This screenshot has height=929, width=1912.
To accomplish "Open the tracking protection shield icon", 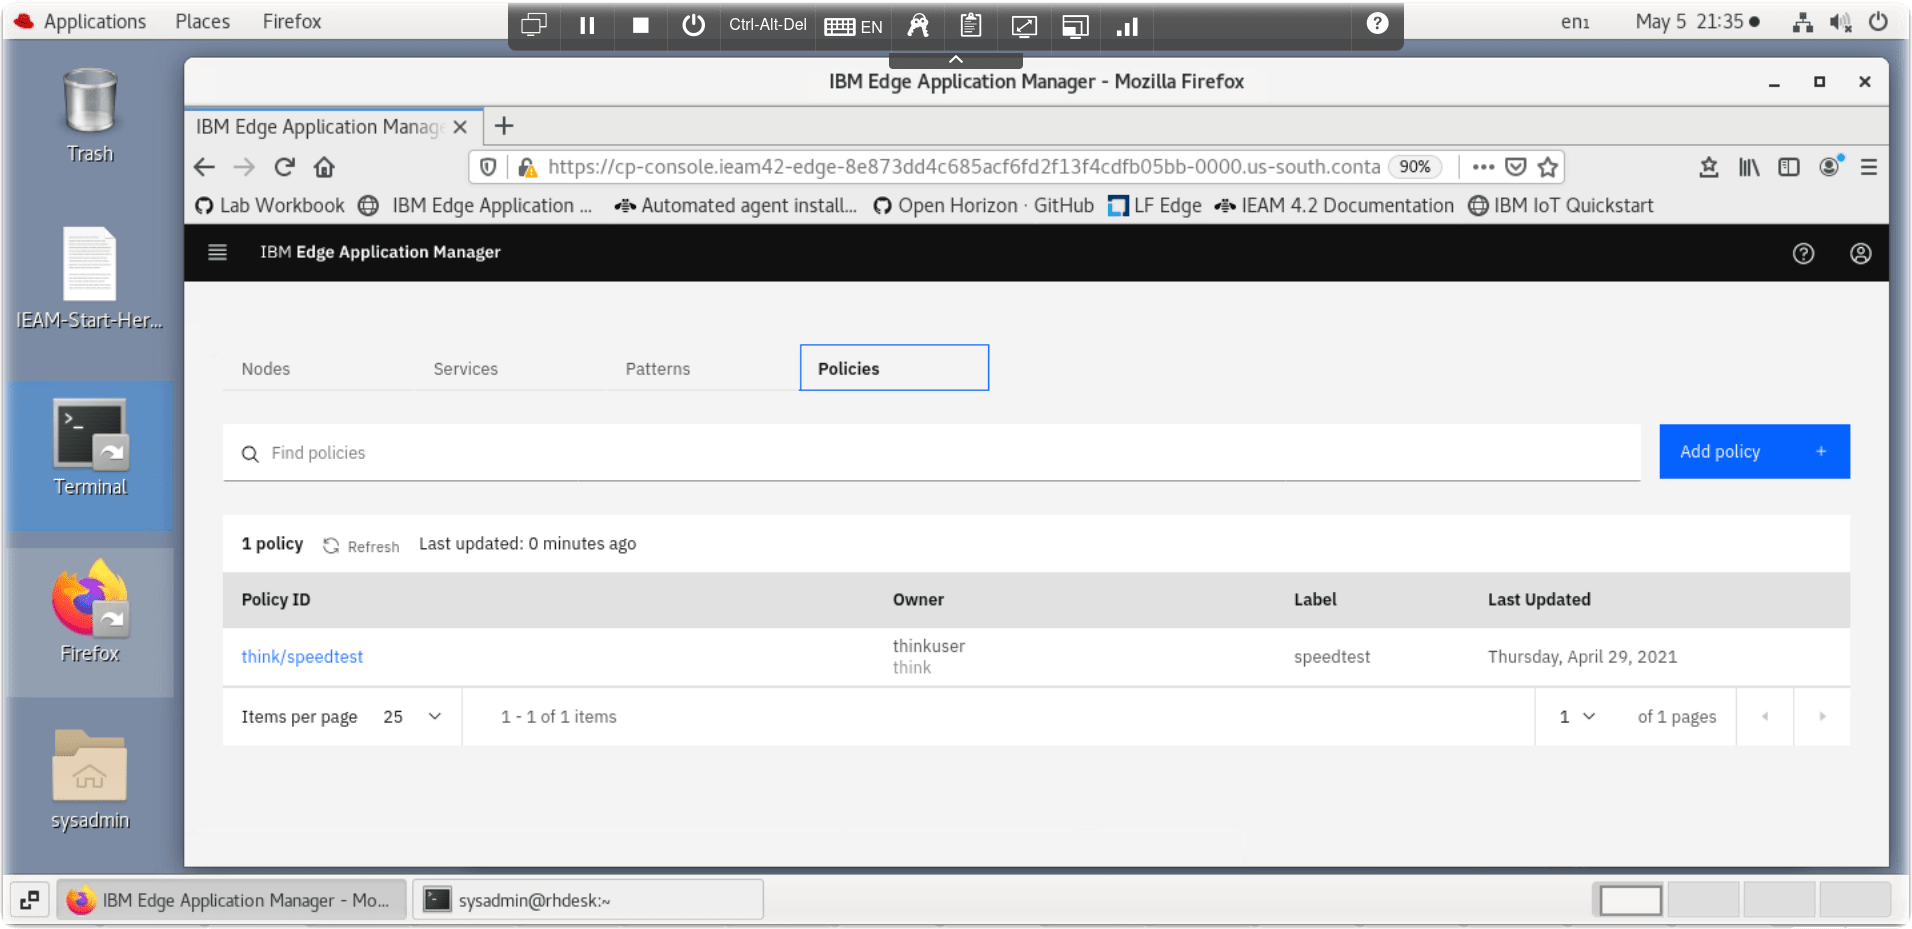I will 488,167.
